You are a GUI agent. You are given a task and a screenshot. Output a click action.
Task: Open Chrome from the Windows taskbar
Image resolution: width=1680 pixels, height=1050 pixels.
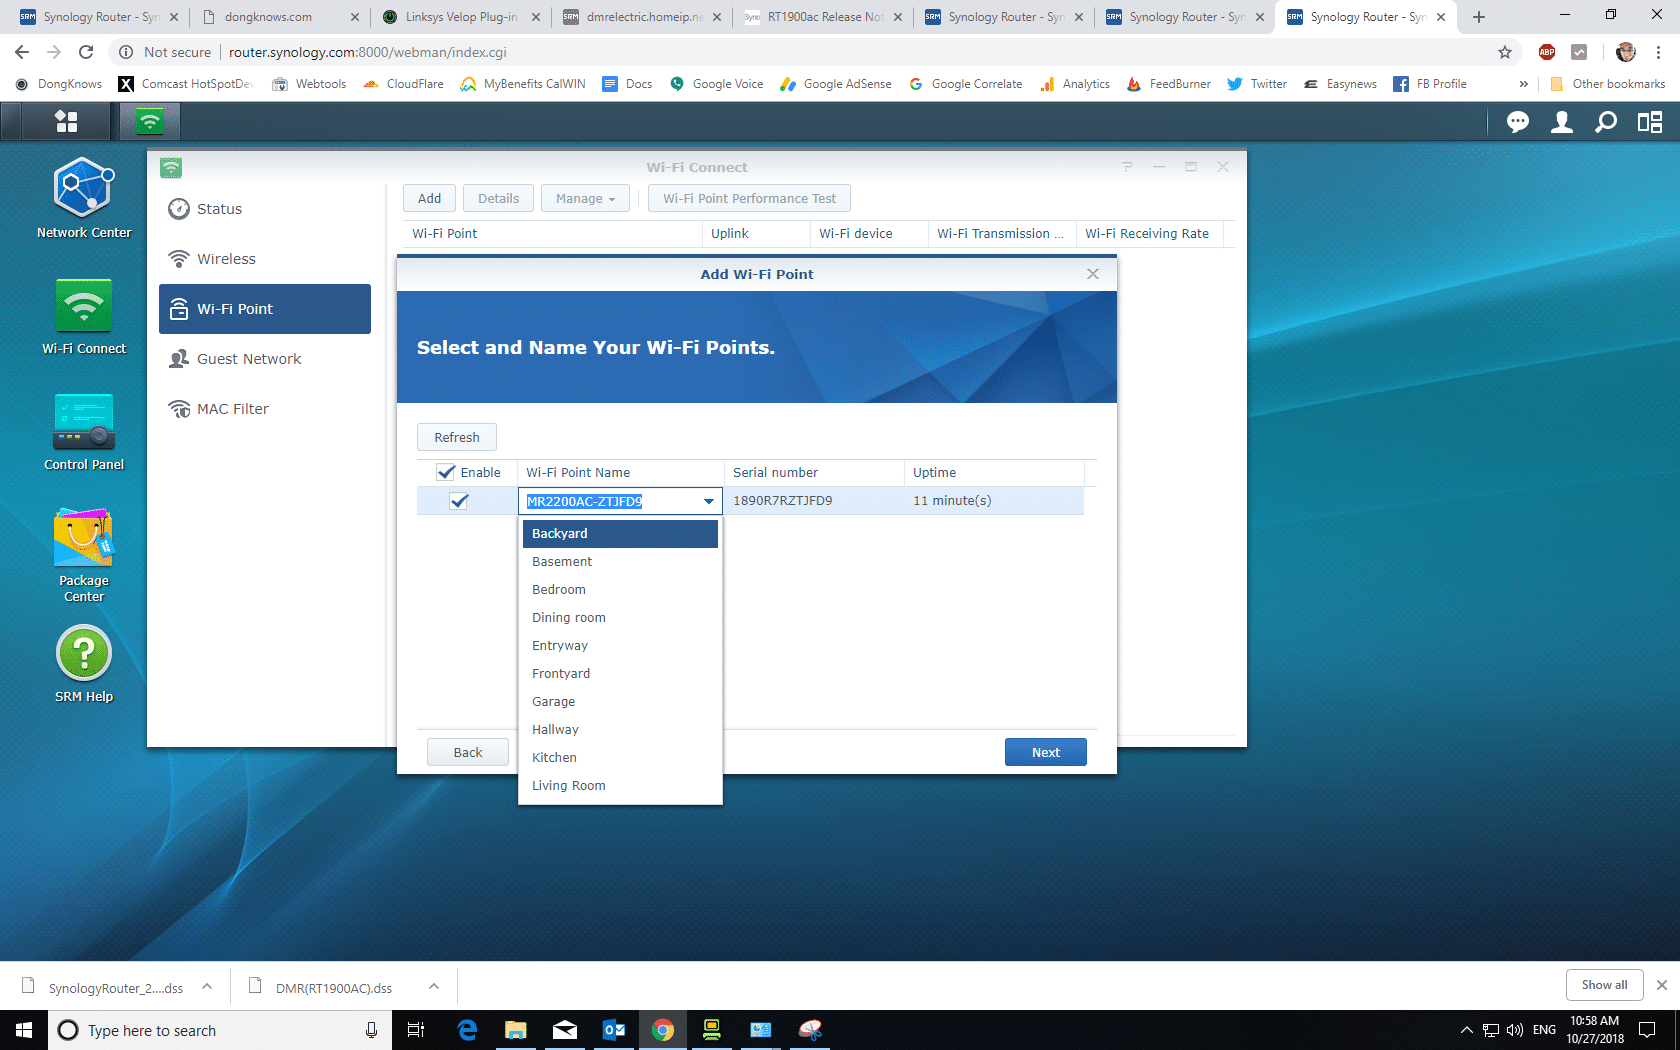point(662,1030)
